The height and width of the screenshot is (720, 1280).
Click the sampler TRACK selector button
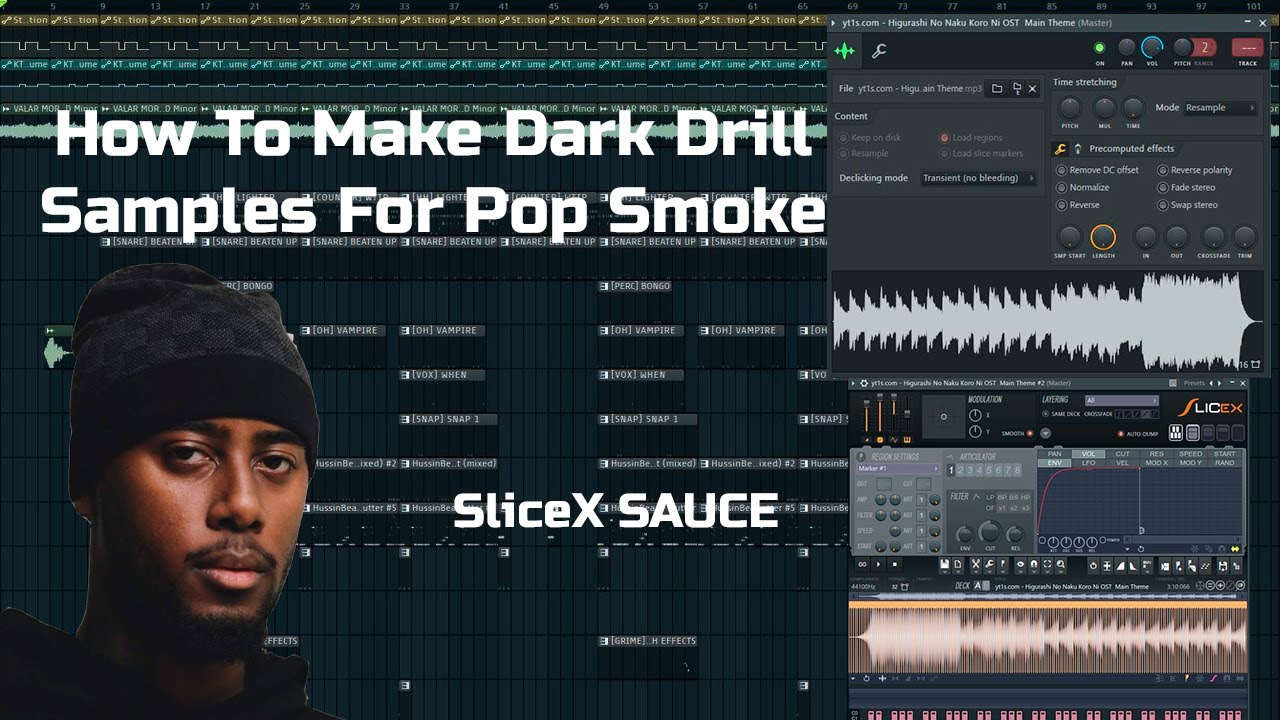[1247, 47]
